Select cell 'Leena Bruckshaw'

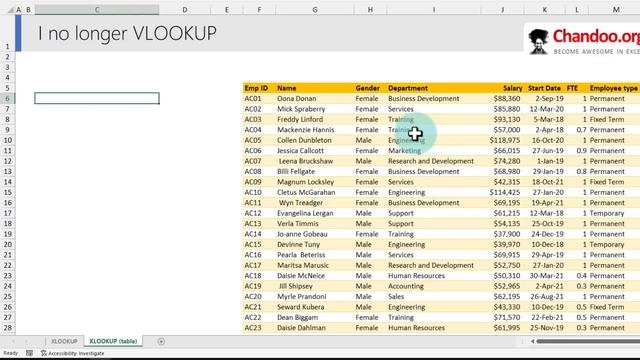coord(315,161)
